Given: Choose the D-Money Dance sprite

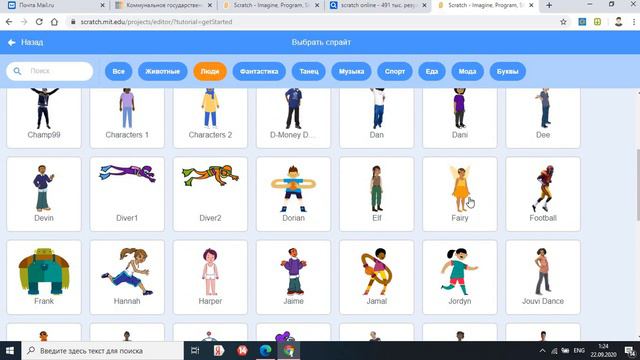Looking at the screenshot, I should 293,118.
